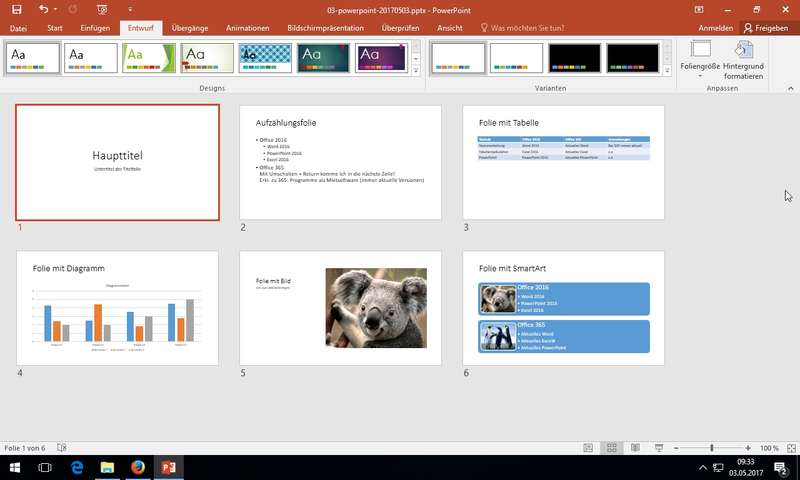Click the Freigeben button
Viewport: 800px width, 480px height.
(764, 28)
